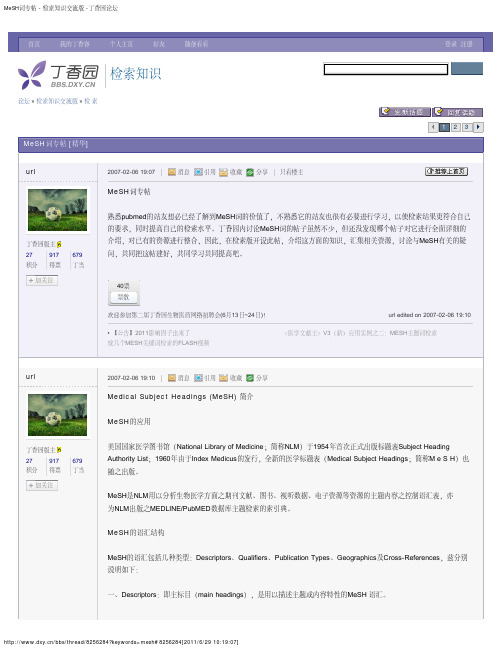Click the search submit button beside search box
Screen dimensions: 502x649
[x=467, y=68]
